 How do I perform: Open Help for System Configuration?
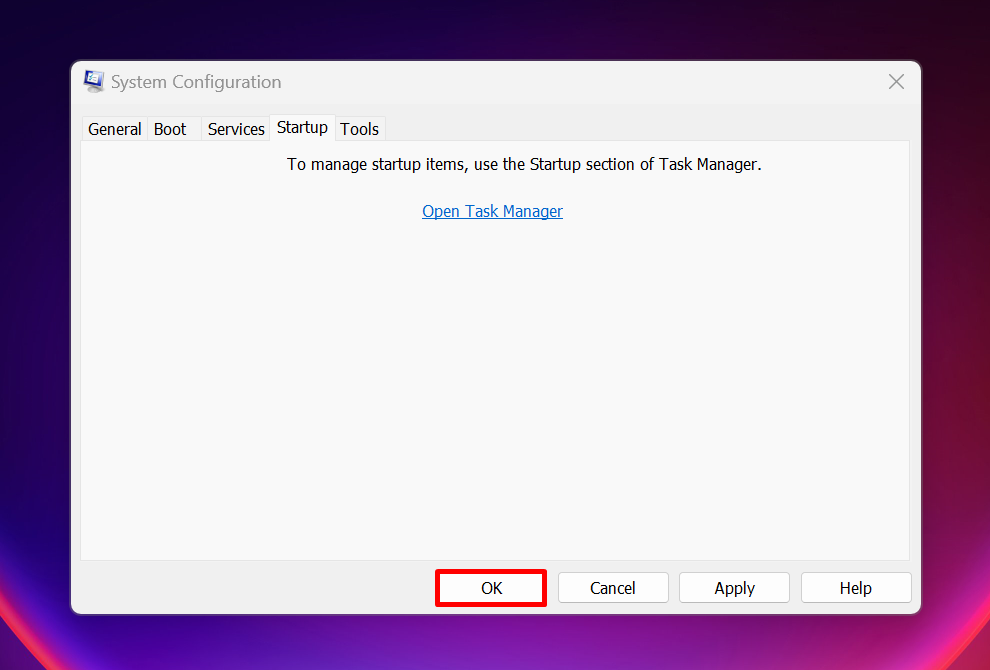[x=856, y=587]
